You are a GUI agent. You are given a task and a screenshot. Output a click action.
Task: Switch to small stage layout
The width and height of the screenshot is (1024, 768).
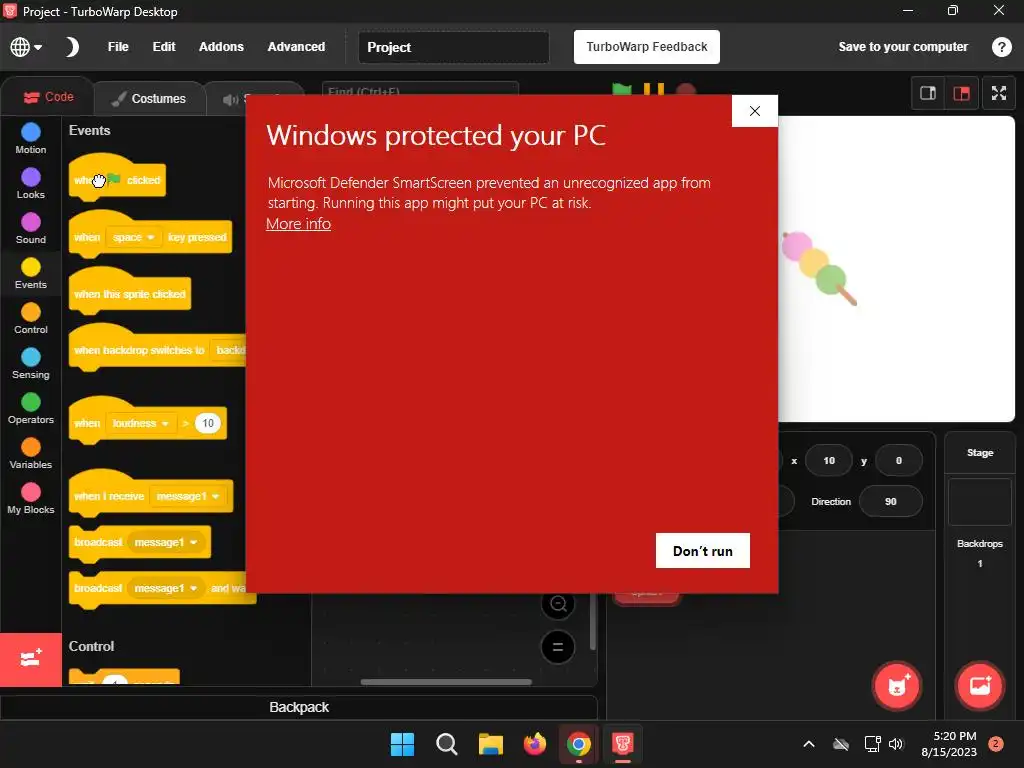coord(927,93)
